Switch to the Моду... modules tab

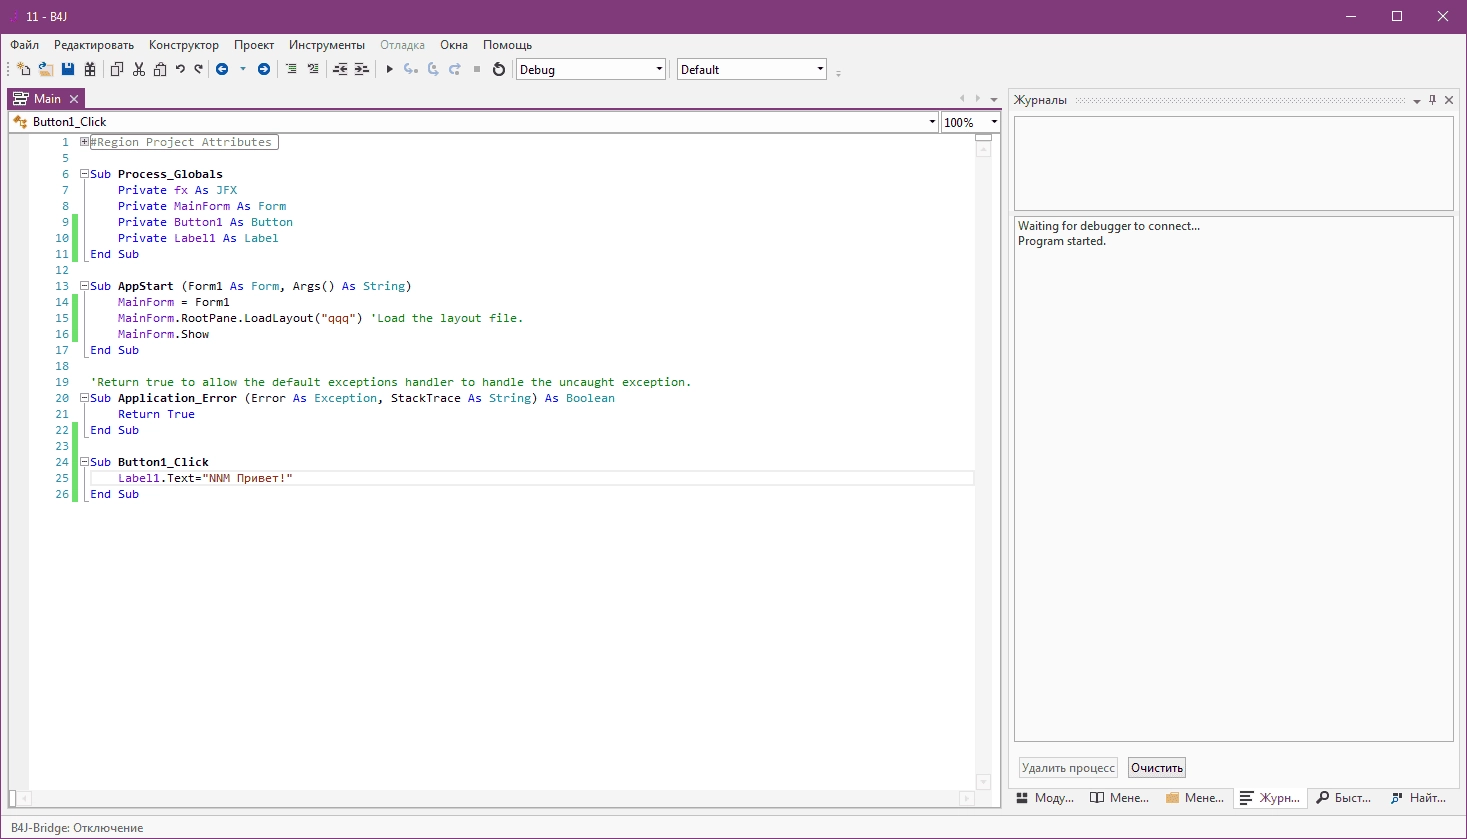1045,798
